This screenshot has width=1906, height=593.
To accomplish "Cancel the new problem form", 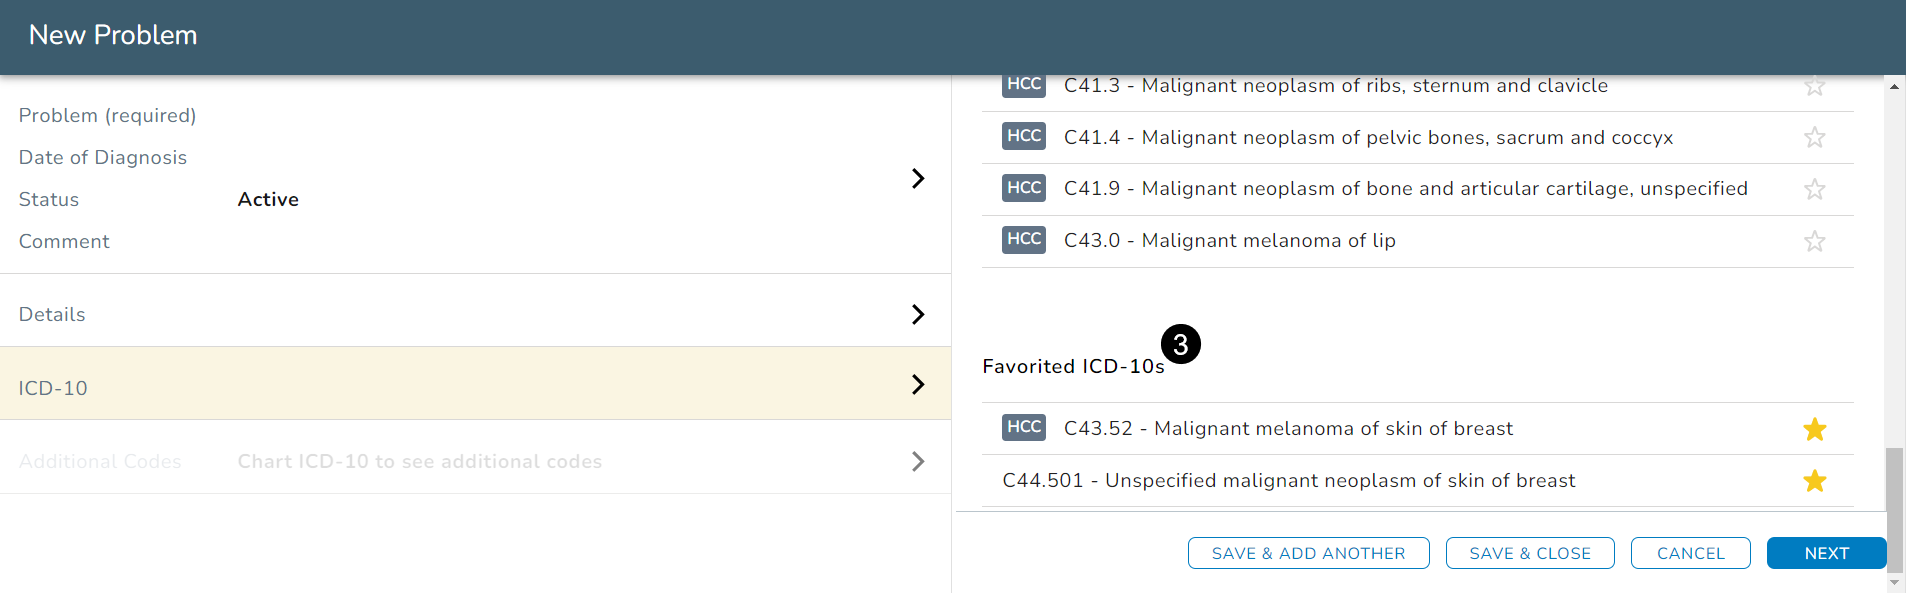I will pyautogui.click(x=1690, y=553).
